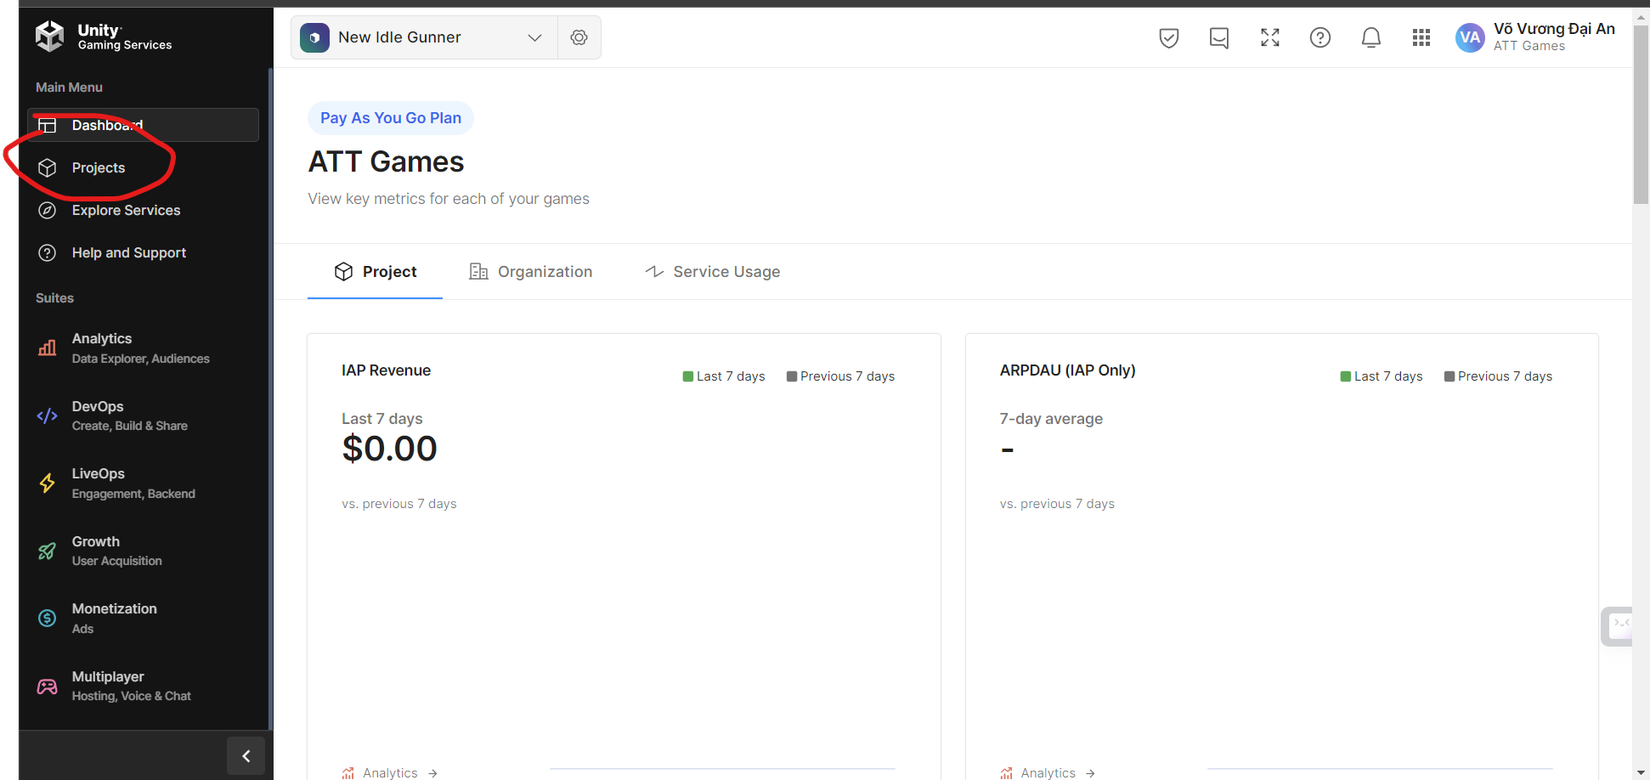1650x780 pixels.
Task: Collapse the sidebar with the chevron button
Action: (x=246, y=756)
